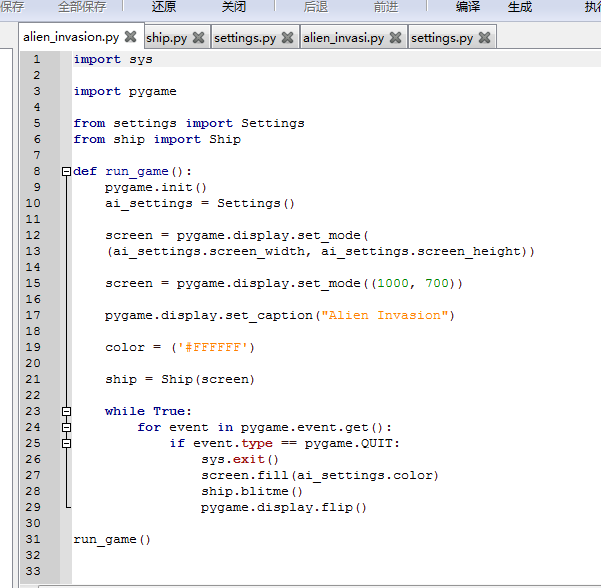
Task: Close the ship.py tab
Action: pos(198,38)
